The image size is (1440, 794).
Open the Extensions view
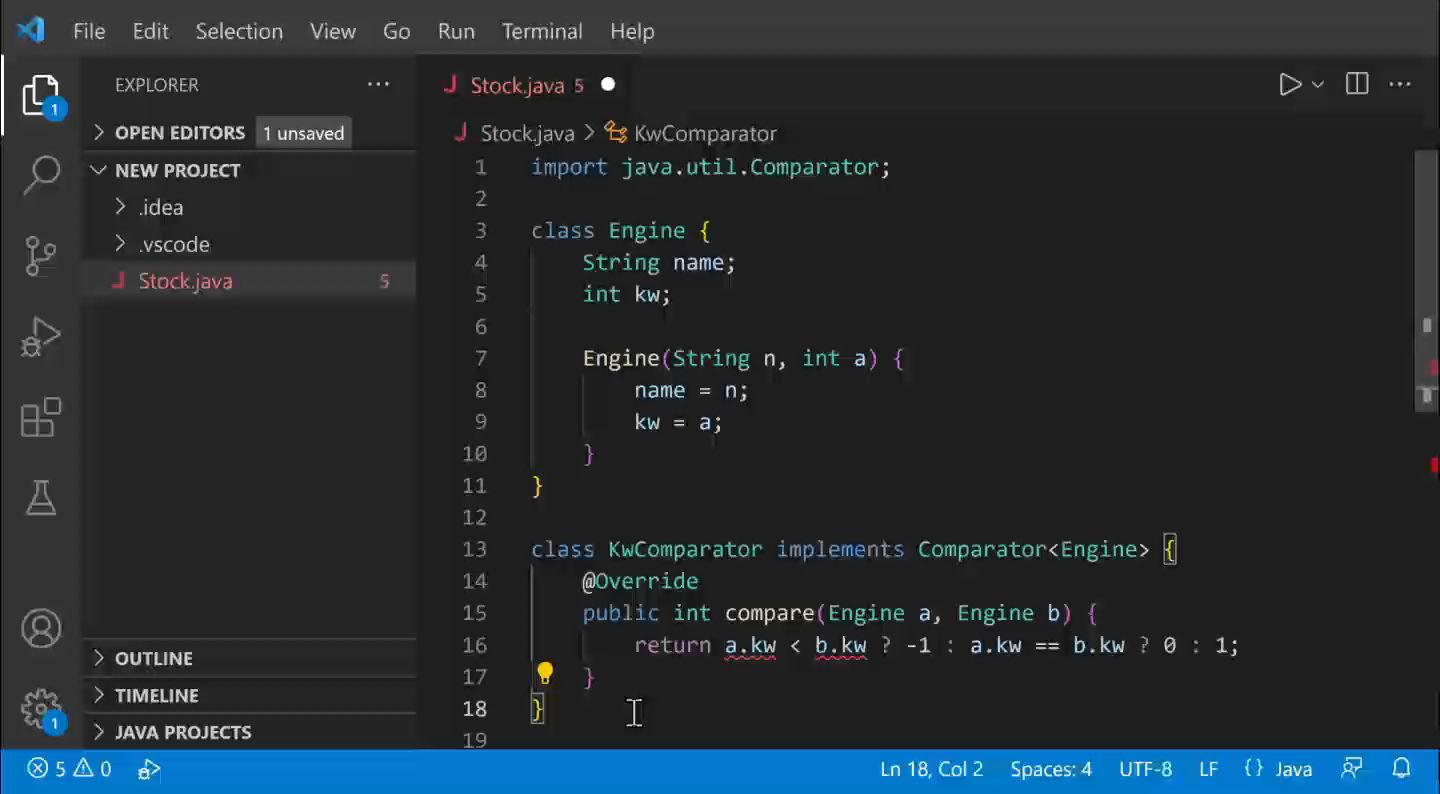click(x=41, y=418)
